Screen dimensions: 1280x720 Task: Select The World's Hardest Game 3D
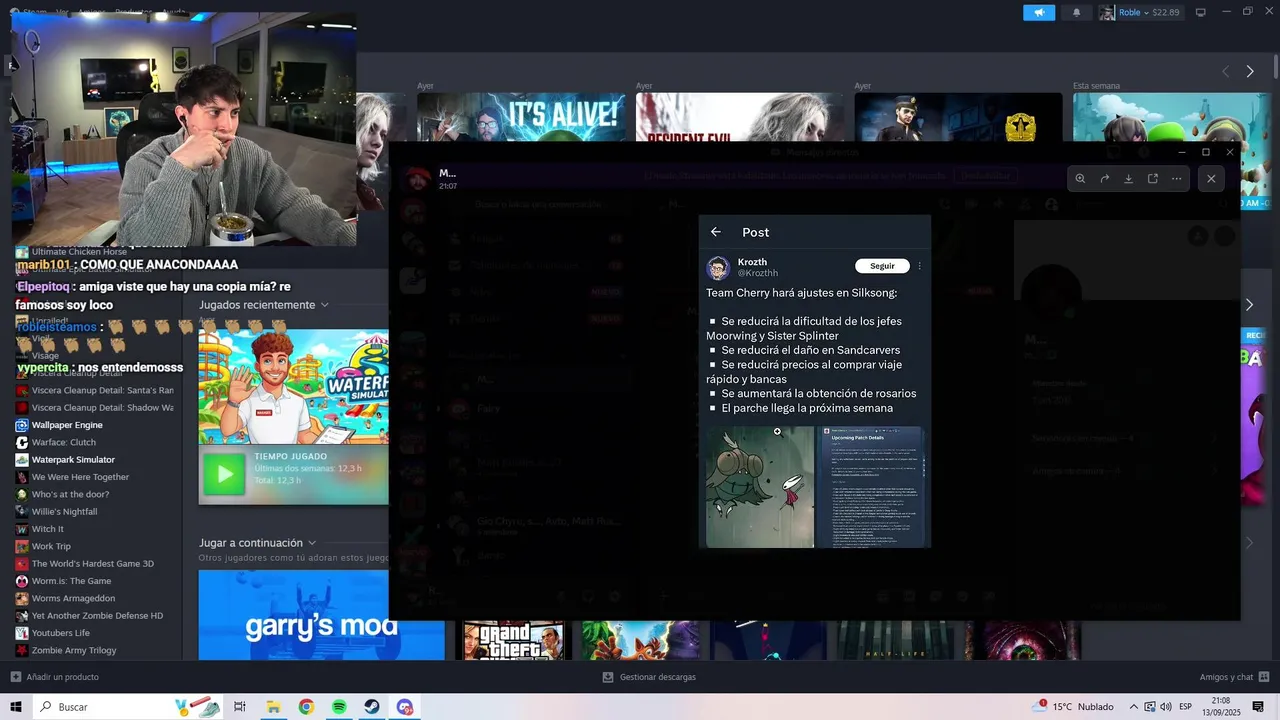[92, 564]
